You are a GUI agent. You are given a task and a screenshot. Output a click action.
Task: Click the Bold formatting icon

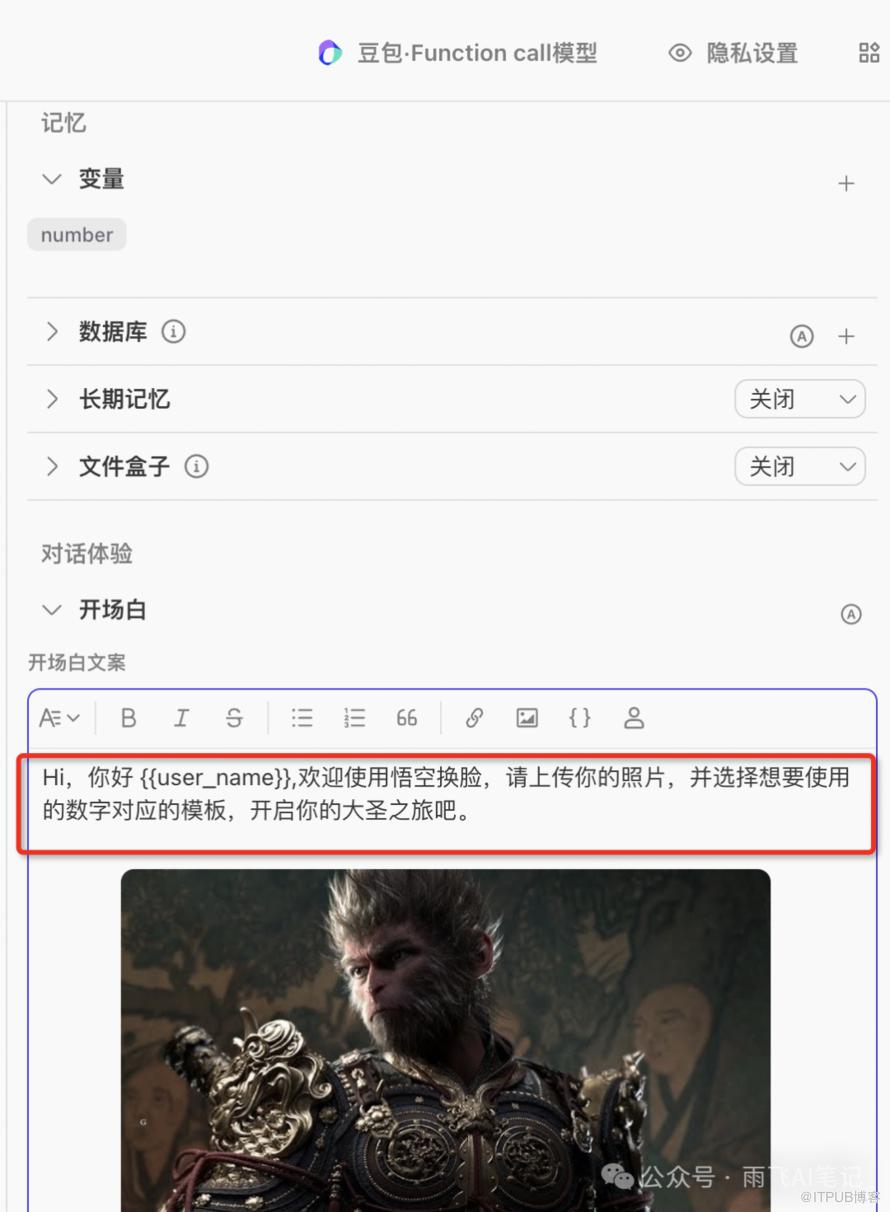[x=128, y=718]
